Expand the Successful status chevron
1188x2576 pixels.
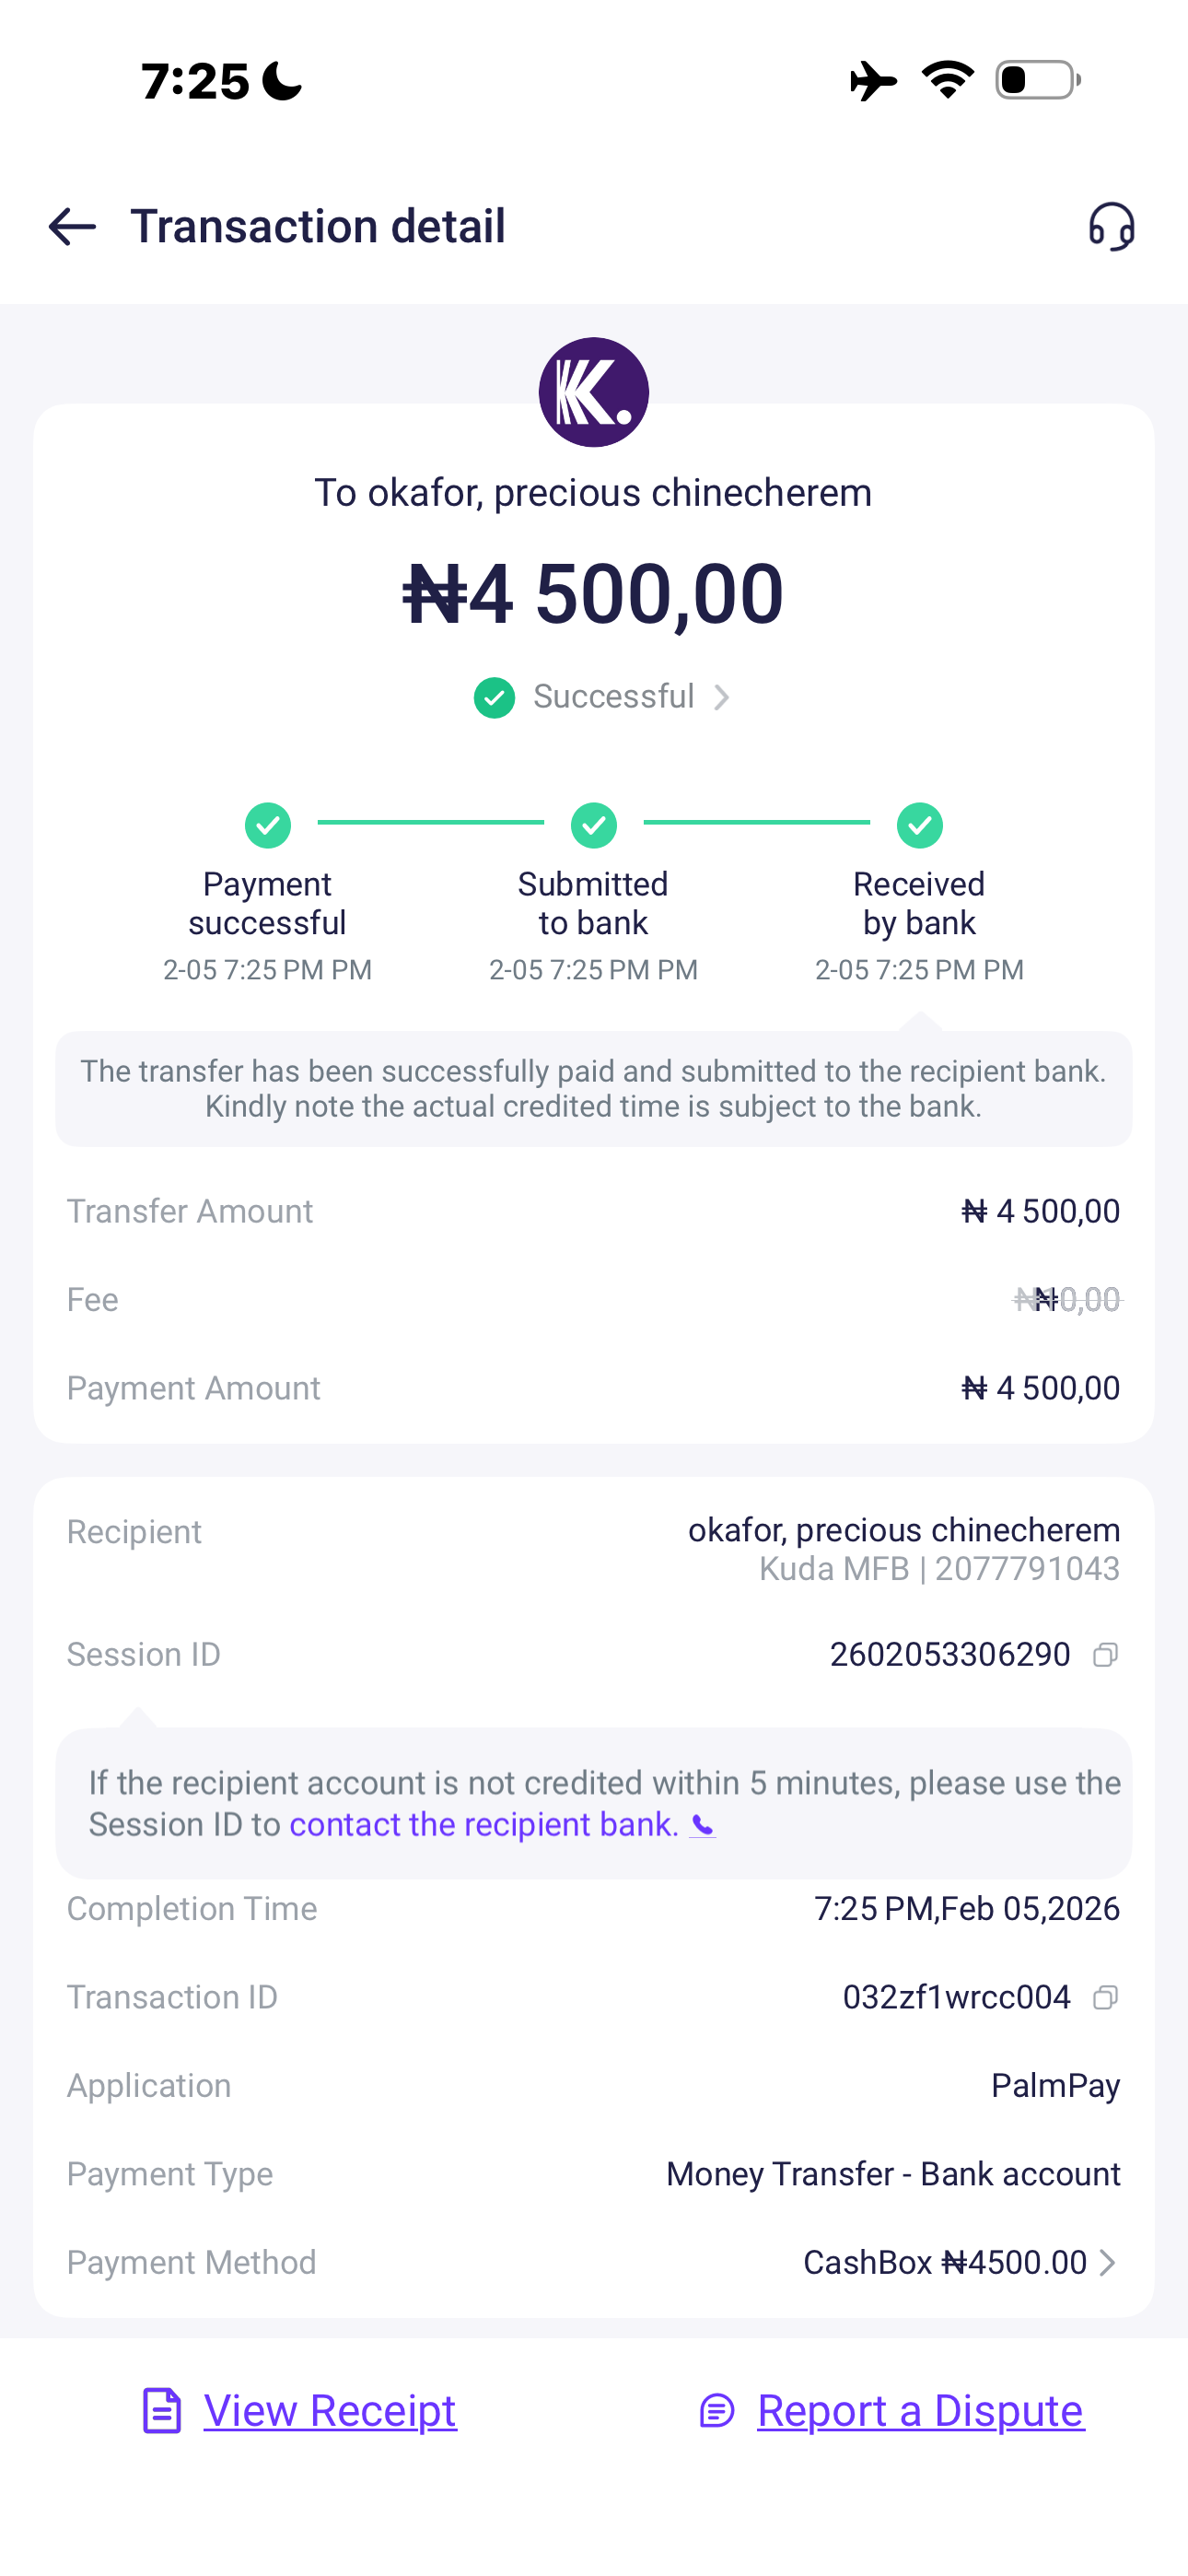(722, 697)
